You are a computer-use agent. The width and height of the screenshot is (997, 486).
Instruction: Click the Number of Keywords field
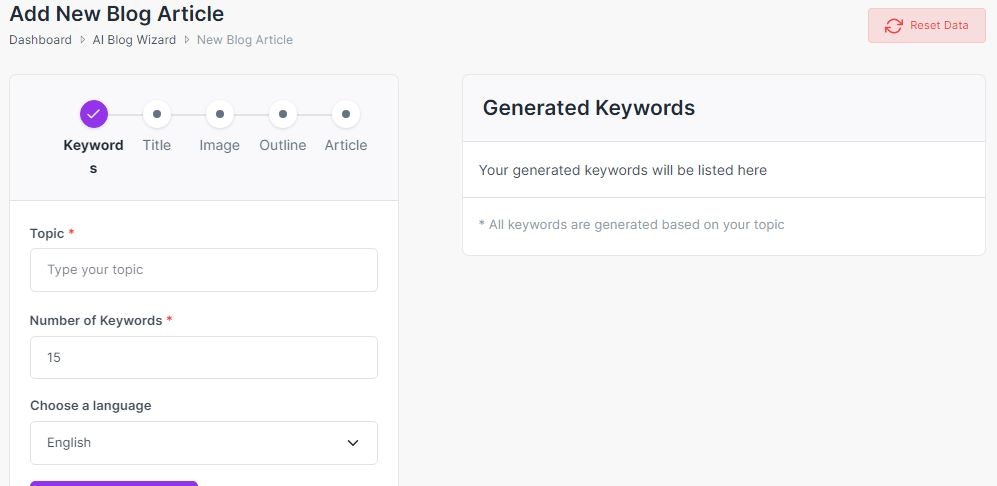pyautogui.click(x=203, y=357)
